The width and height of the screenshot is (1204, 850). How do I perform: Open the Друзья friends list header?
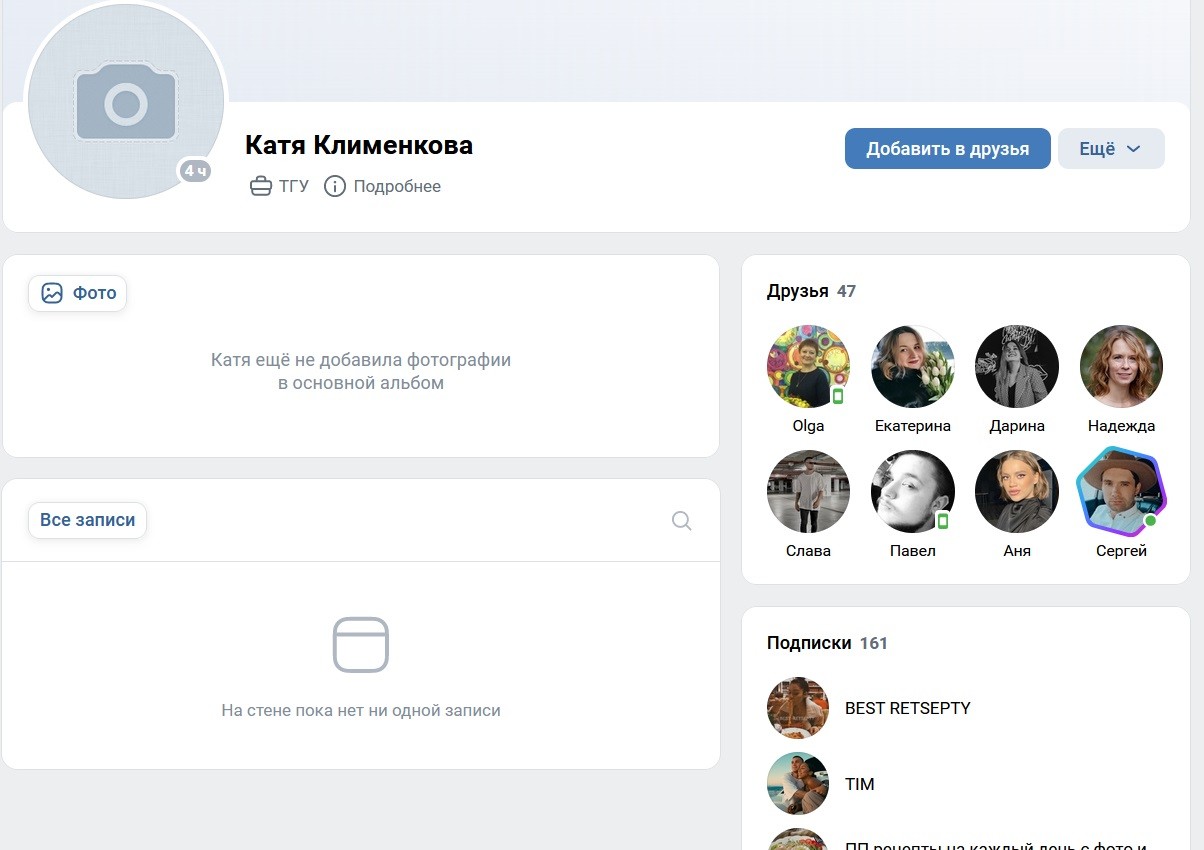pos(798,291)
